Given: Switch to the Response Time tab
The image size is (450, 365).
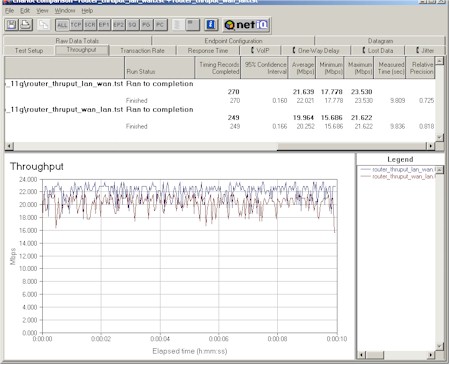Looking at the screenshot, I should [208, 51].
